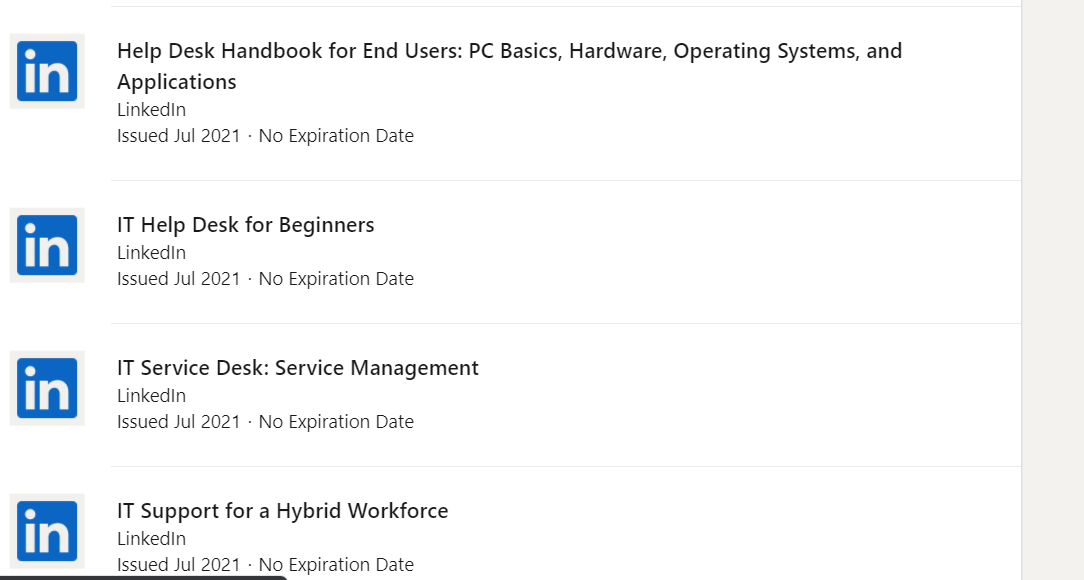Click Issued Jul 2021 under IT Help Desk for Beginners
Image resolution: width=1084 pixels, height=580 pixels.
(x=178, y=279)
